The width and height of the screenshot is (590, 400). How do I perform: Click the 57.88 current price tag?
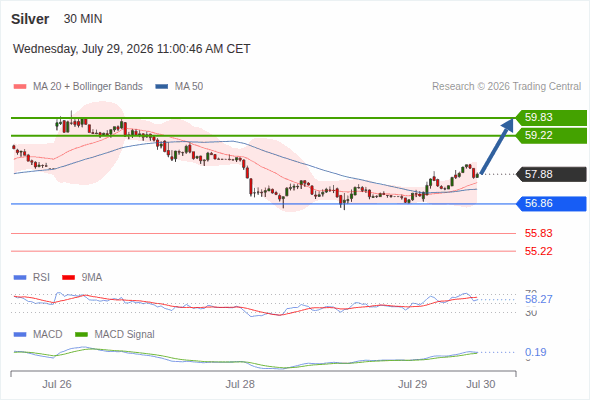click(551, 174)
